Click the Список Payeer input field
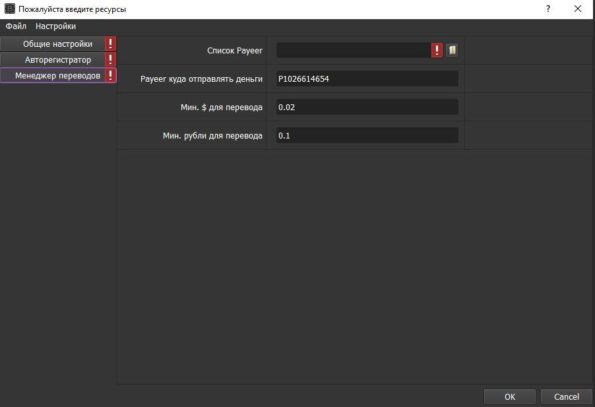 [354, 50]
